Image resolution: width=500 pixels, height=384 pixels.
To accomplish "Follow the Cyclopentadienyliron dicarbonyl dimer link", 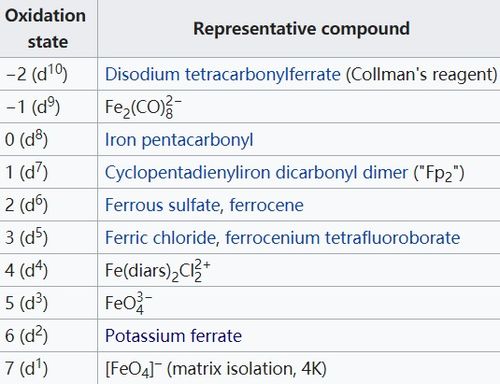I will [256, 173].
